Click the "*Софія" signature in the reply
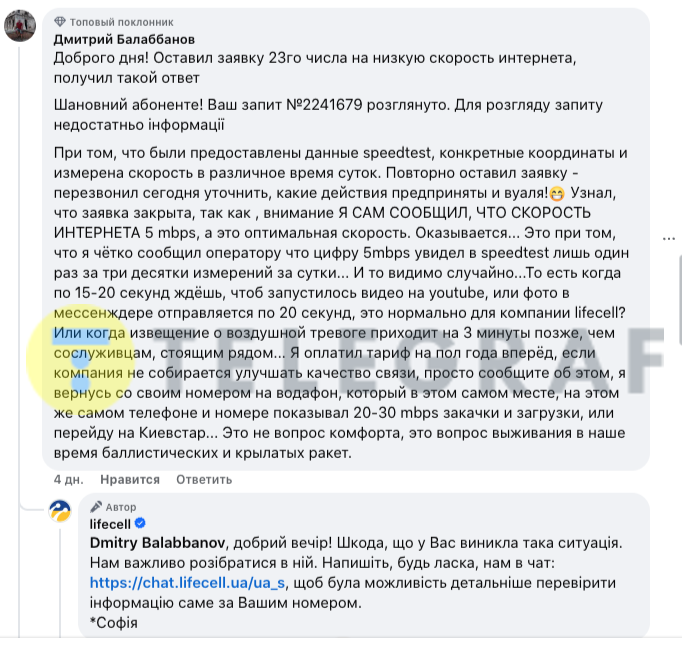The width and height of the screenshot is (682, 646). pyautogui.click(x=114, y=623)
